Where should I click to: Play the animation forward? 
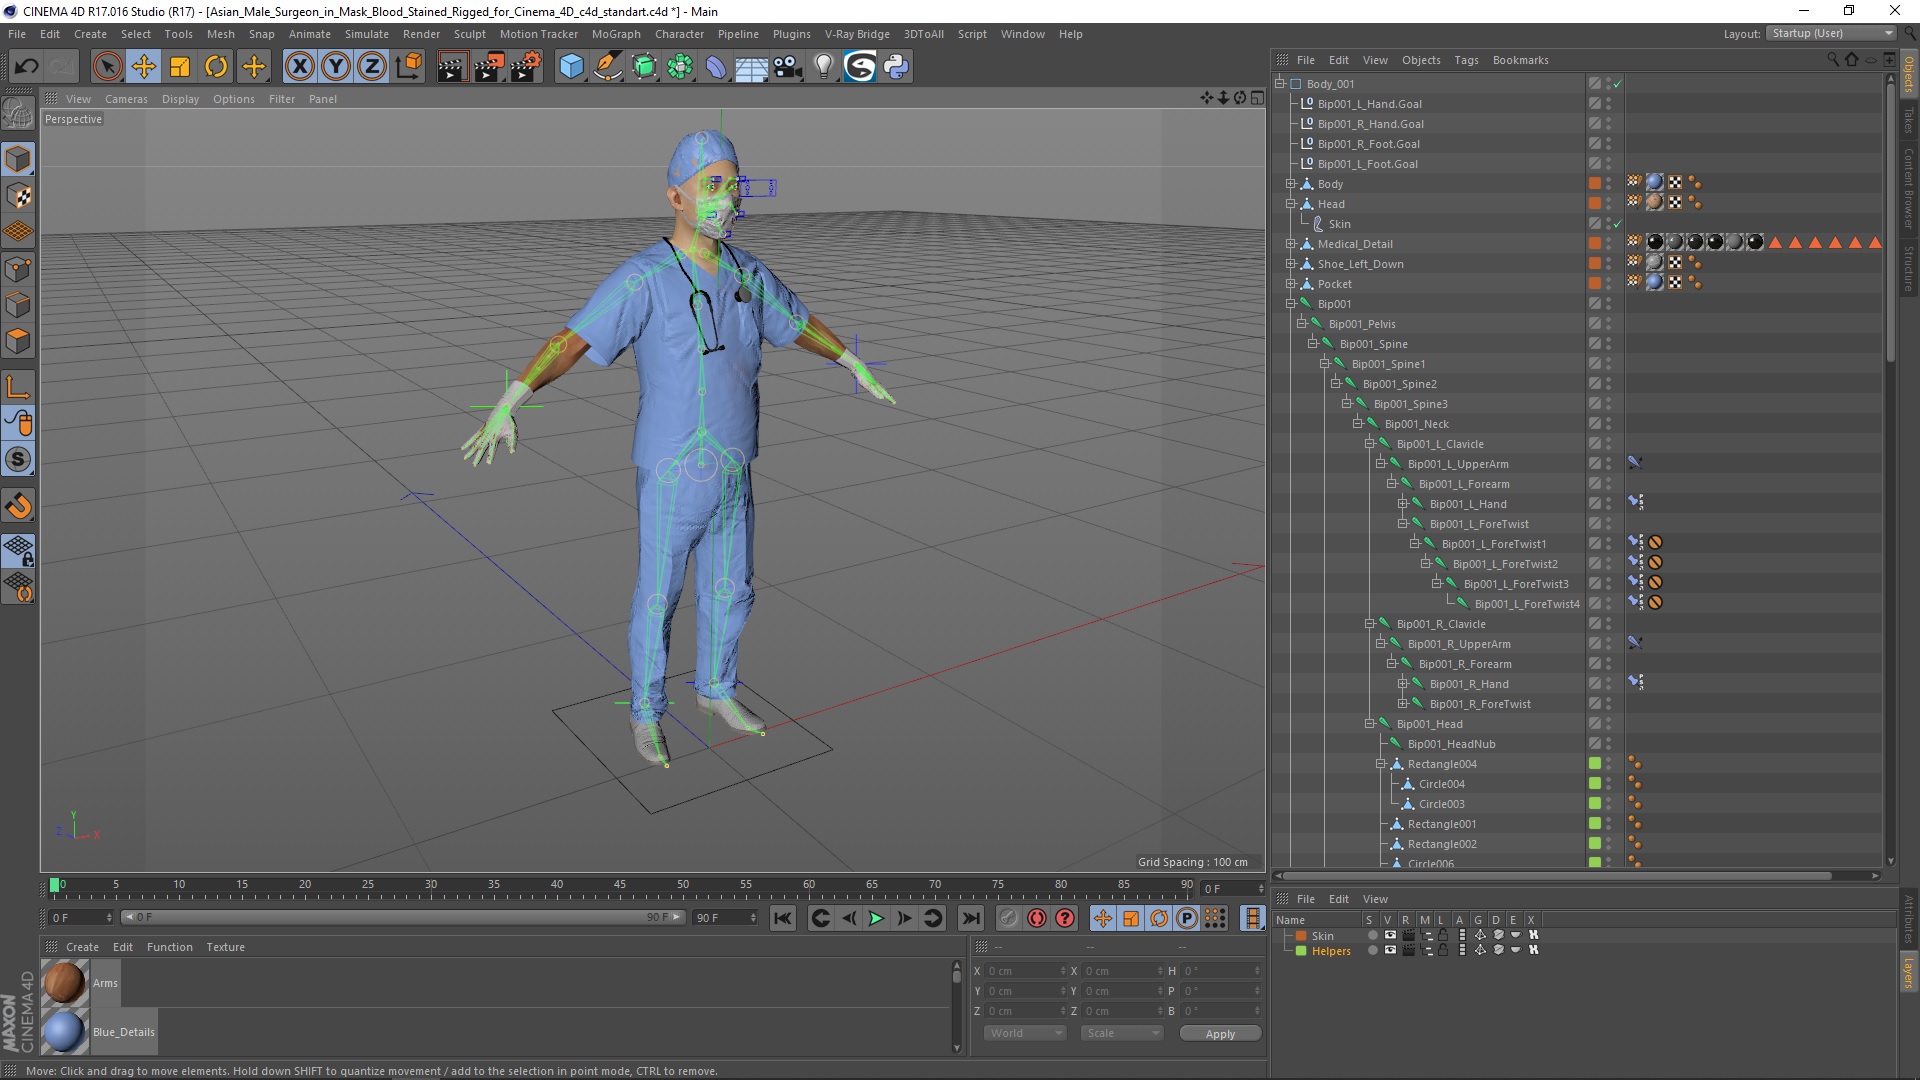(x=876, y=918)
